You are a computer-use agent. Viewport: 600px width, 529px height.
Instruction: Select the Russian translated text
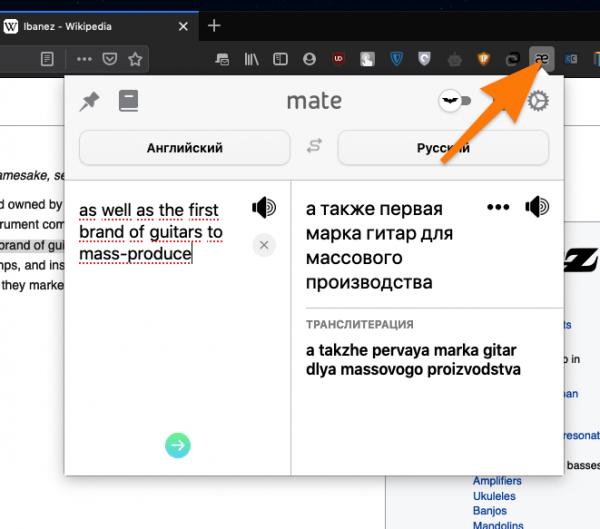(x=379, y=245)
